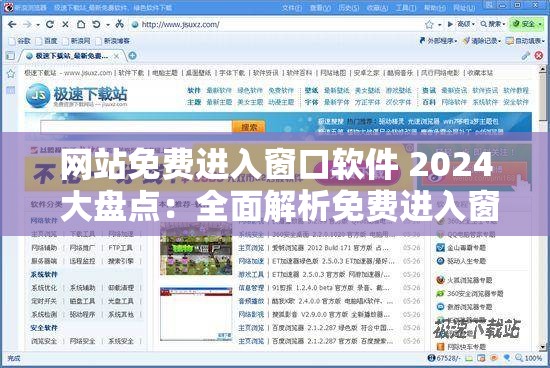550x368 pixels.
Task: Click the 网站地图 nav link
Action: [x=333, y=73]
